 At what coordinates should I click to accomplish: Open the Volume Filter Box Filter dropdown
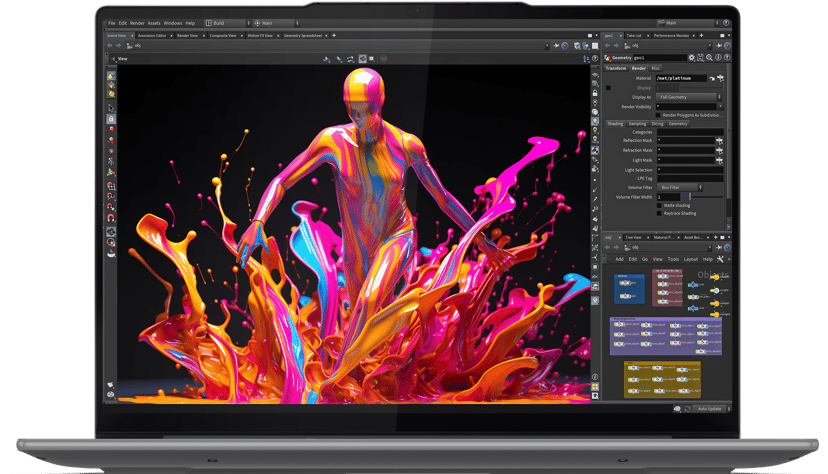(680, 187)
